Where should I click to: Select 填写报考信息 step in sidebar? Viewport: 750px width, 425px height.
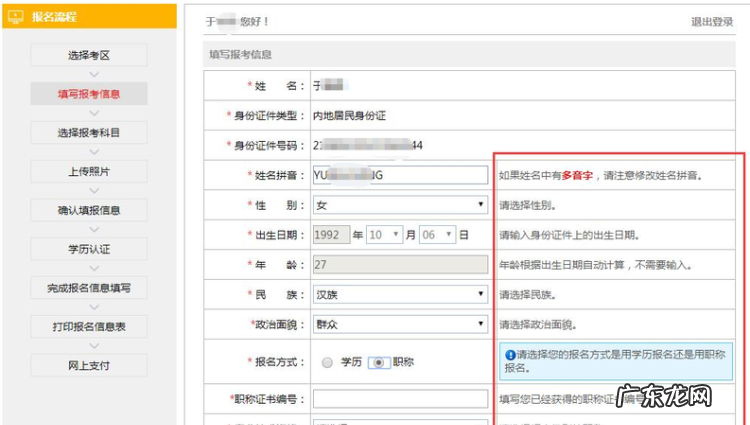88,94
